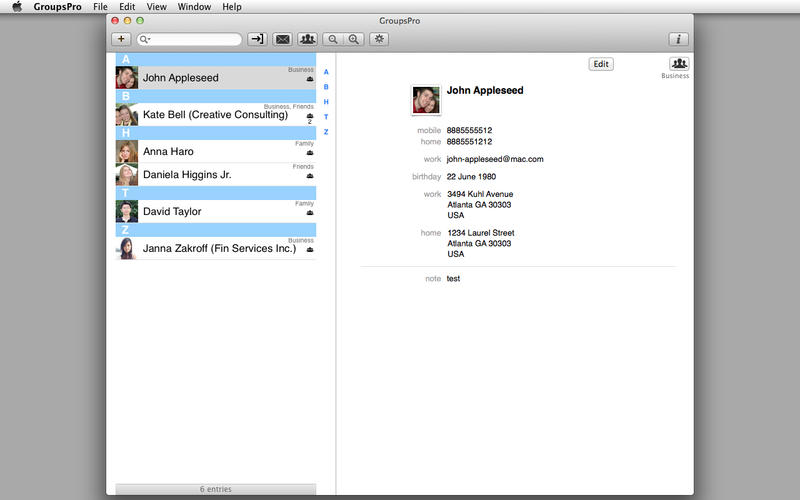Viewport: 800px width, 500px height.
Task: Click the import arrow toolbar icon
Action: click(258, 39)
